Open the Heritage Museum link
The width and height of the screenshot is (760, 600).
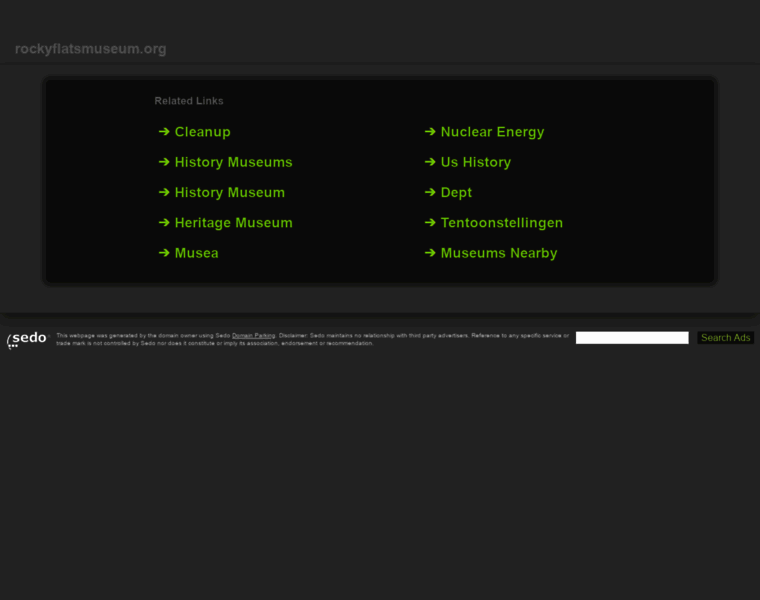[x=234, y=222]
